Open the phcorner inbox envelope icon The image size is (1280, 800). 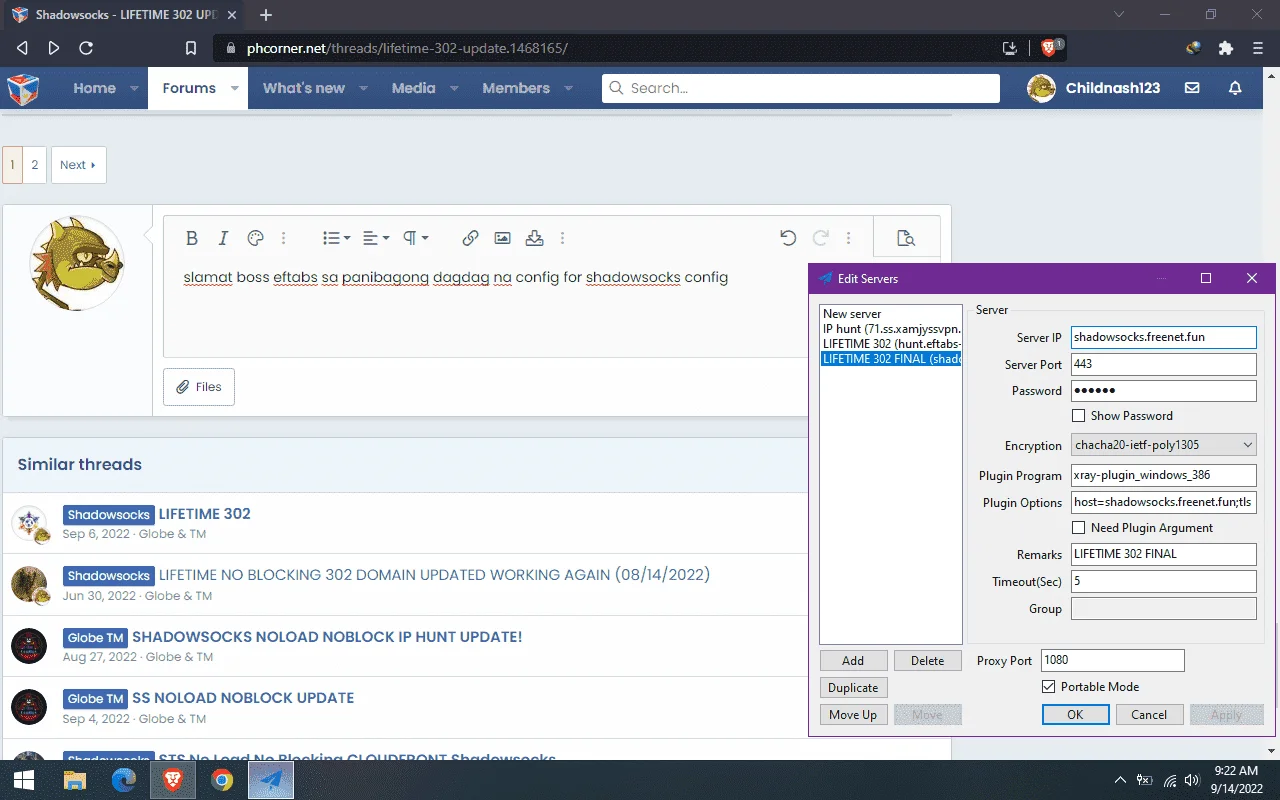coord(1192,88)
